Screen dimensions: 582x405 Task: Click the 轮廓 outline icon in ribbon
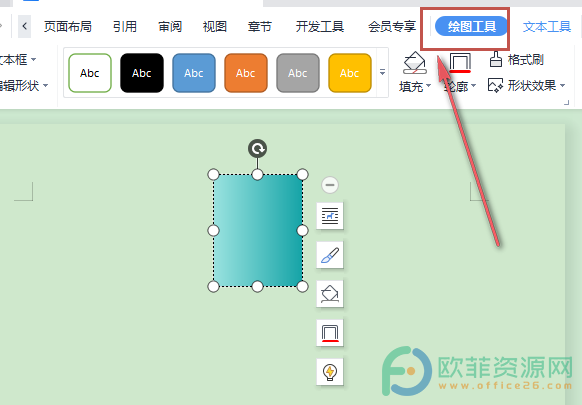(x=460, y=62)
